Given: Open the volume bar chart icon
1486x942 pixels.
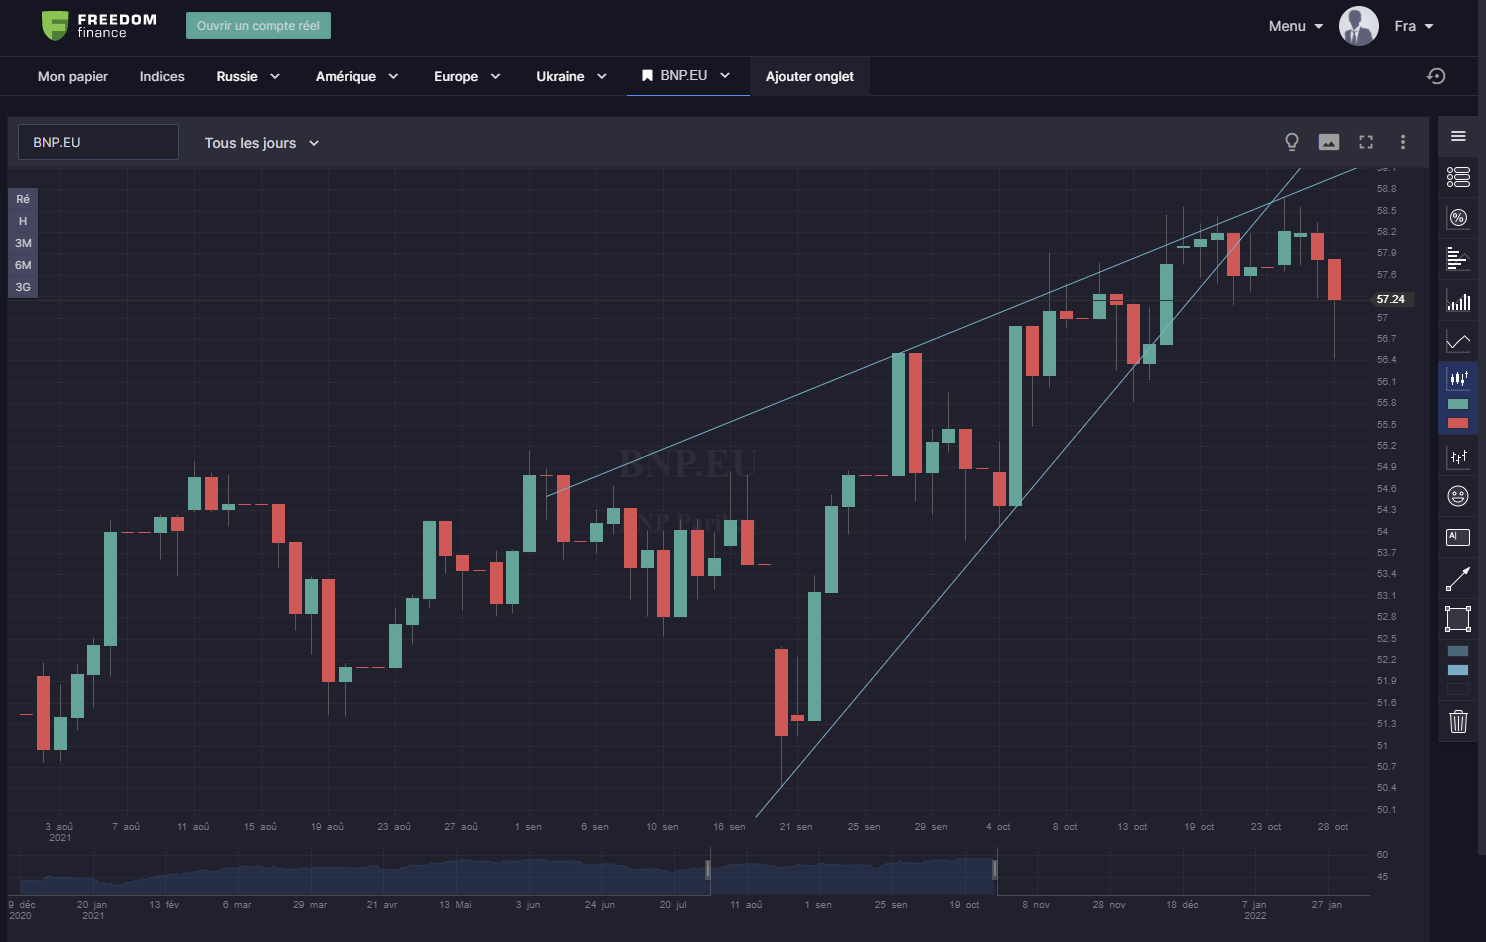Looking at the screenshot, I should (1458, 301).
